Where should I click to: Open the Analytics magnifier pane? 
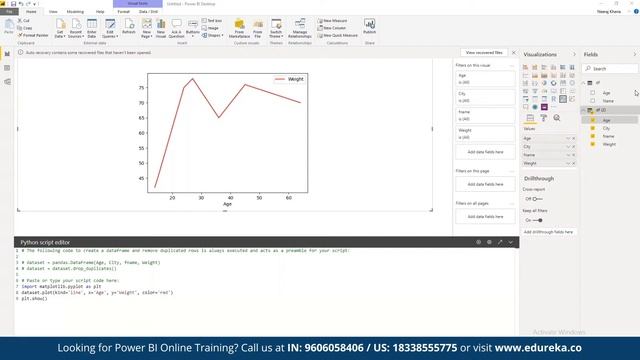pos(557,118)
